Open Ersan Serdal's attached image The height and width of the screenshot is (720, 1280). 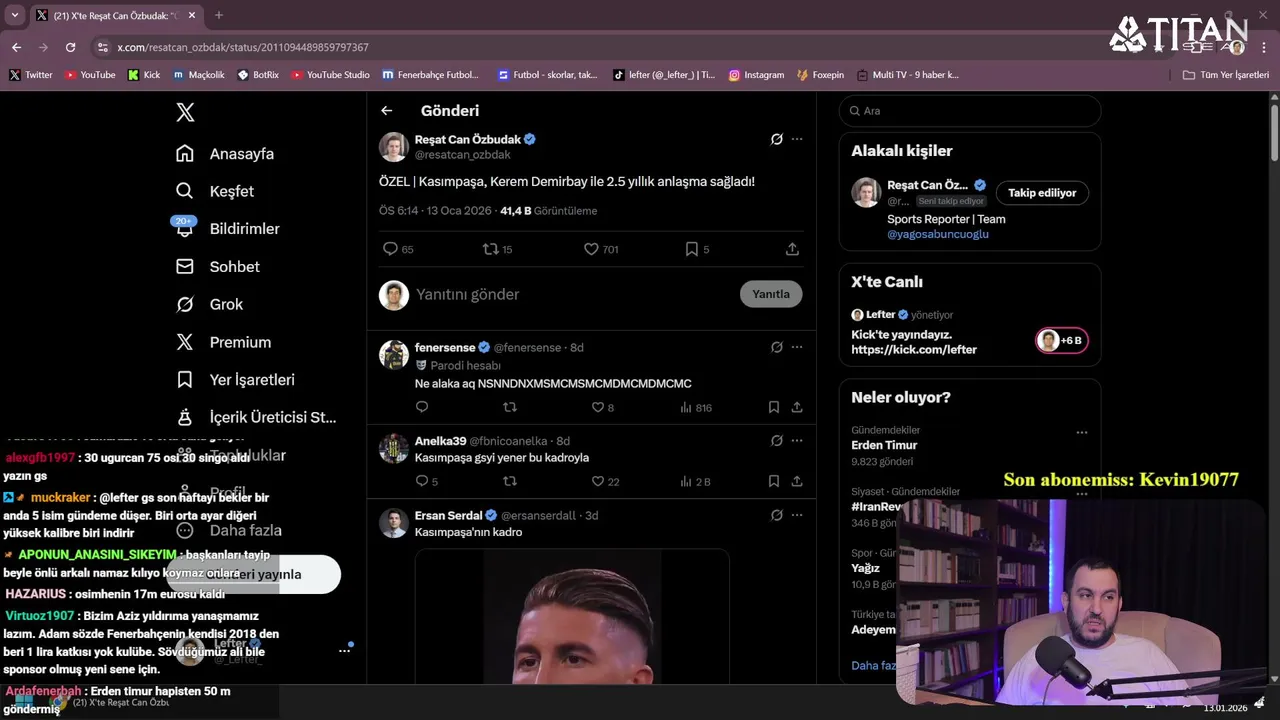click(572, 616)
